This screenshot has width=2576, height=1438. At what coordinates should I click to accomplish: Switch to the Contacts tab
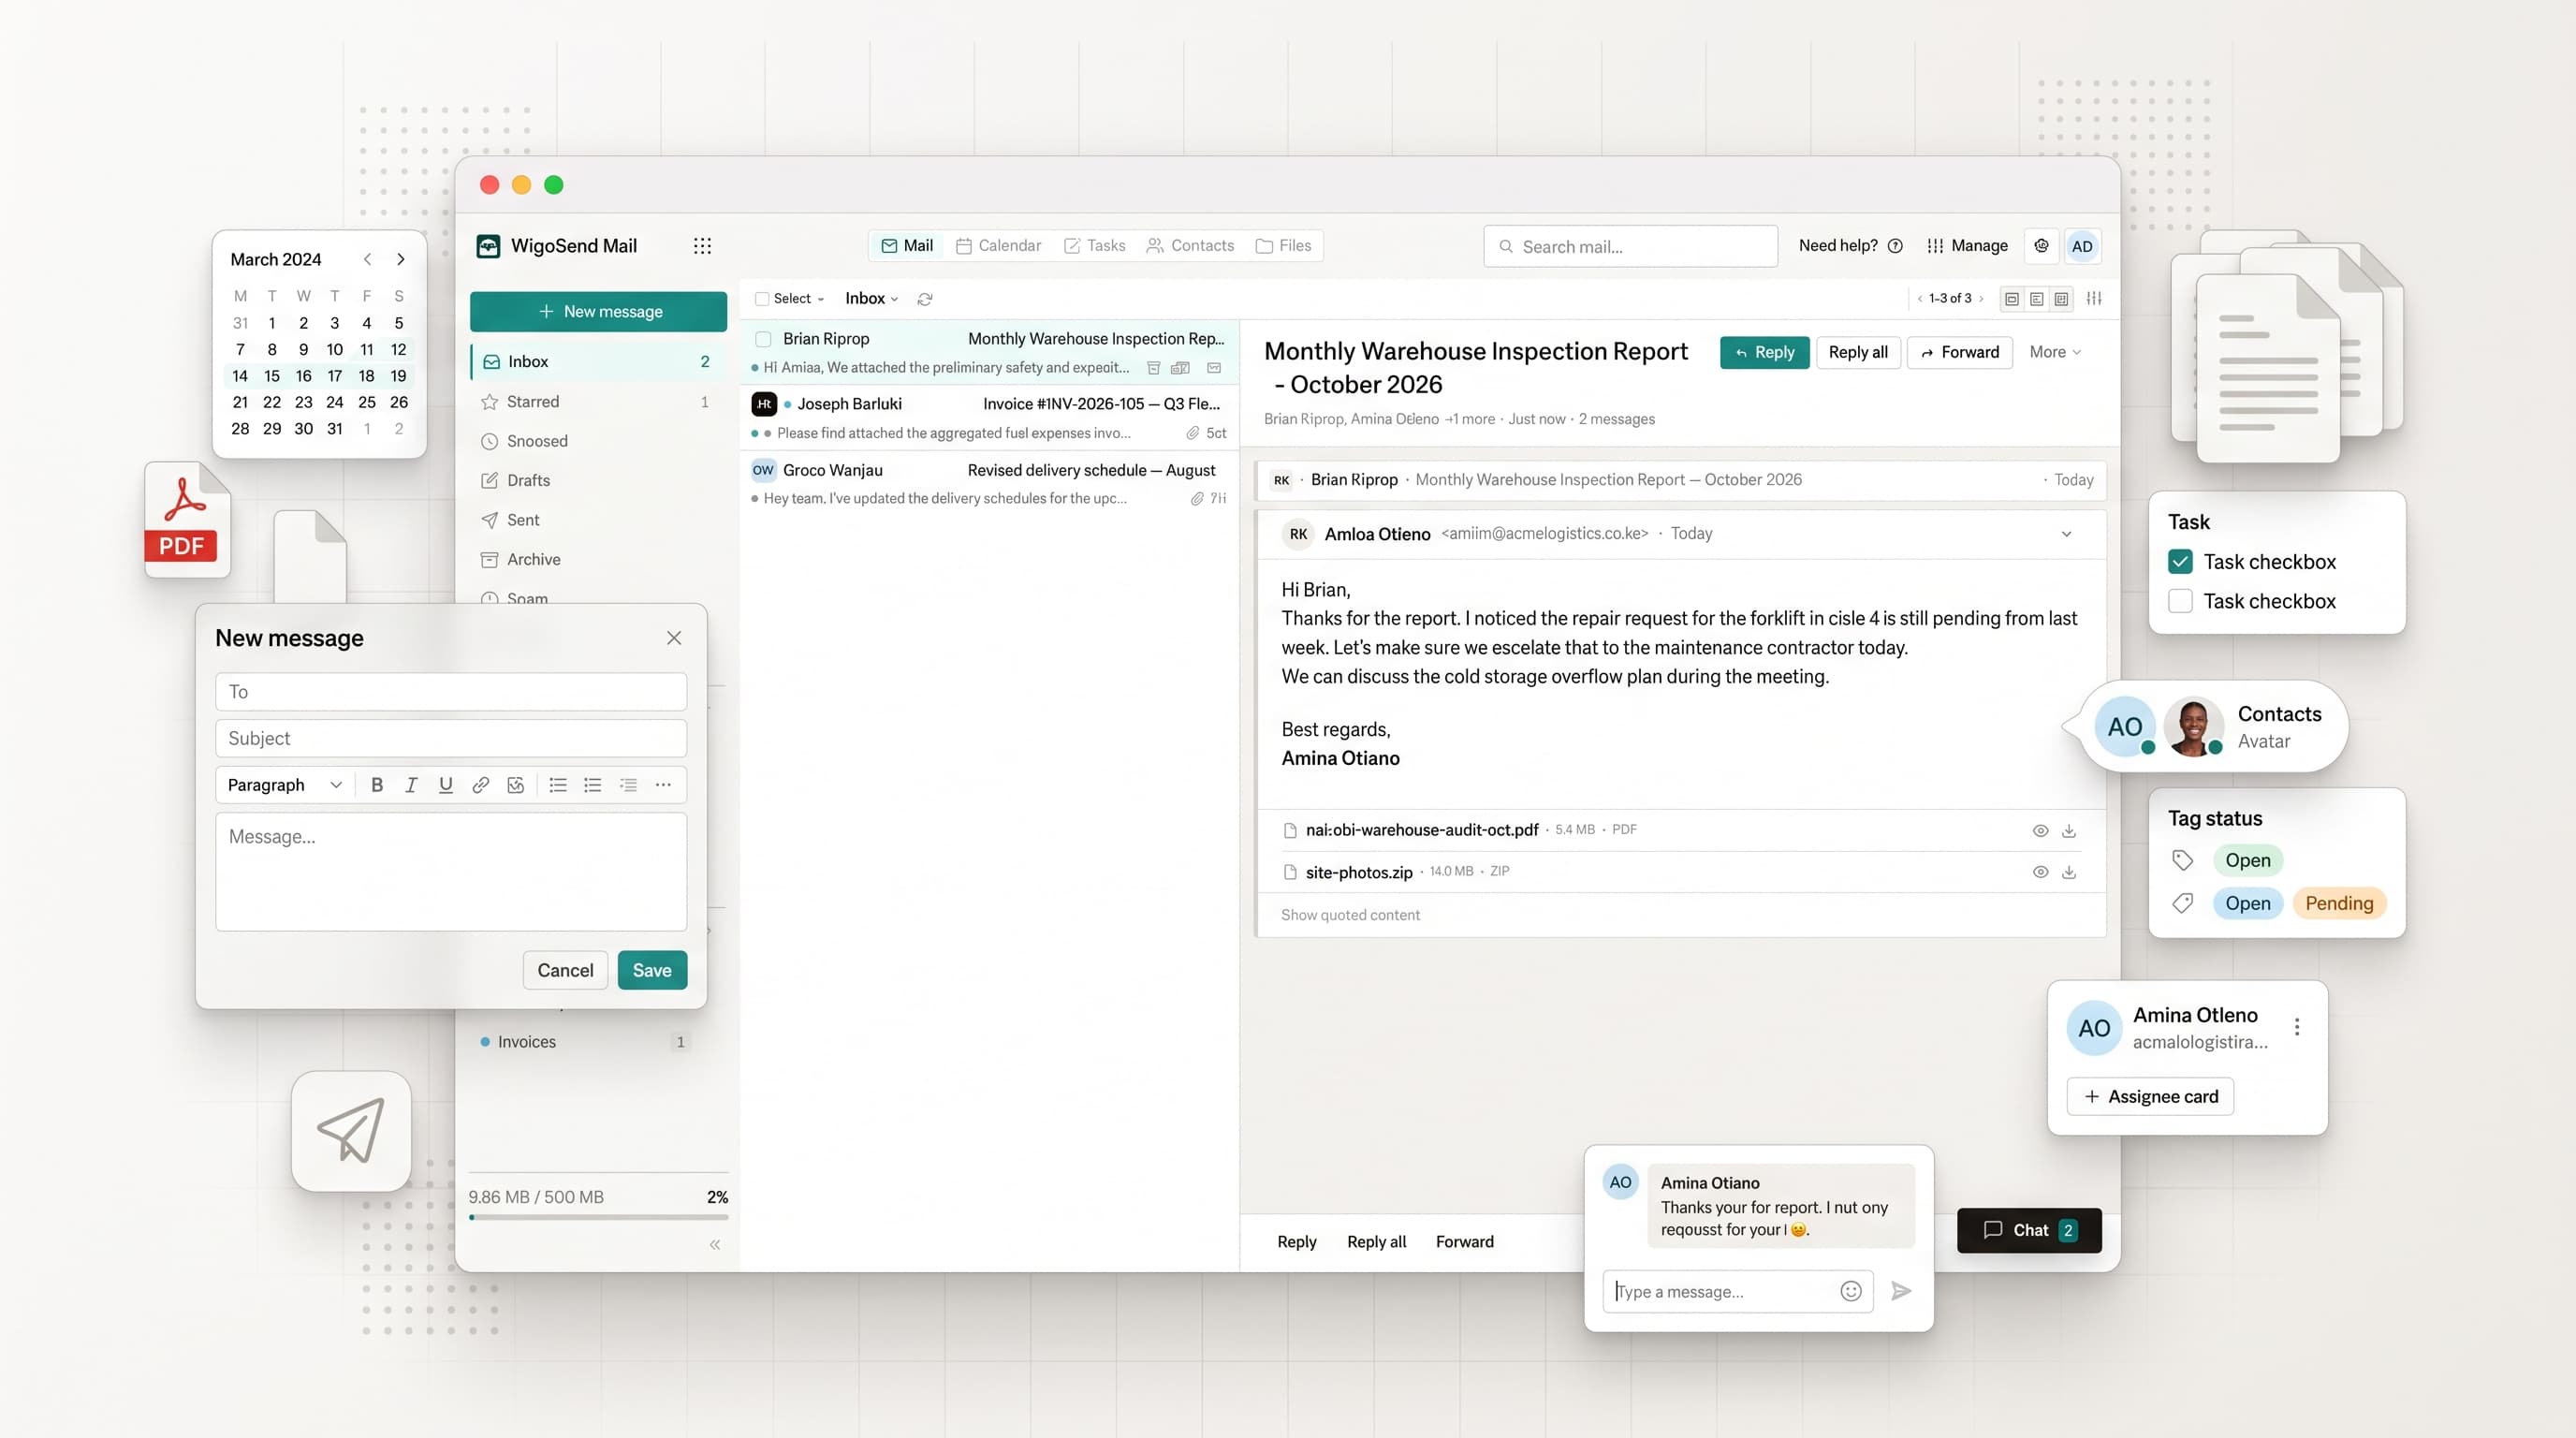coord(1190,246)
